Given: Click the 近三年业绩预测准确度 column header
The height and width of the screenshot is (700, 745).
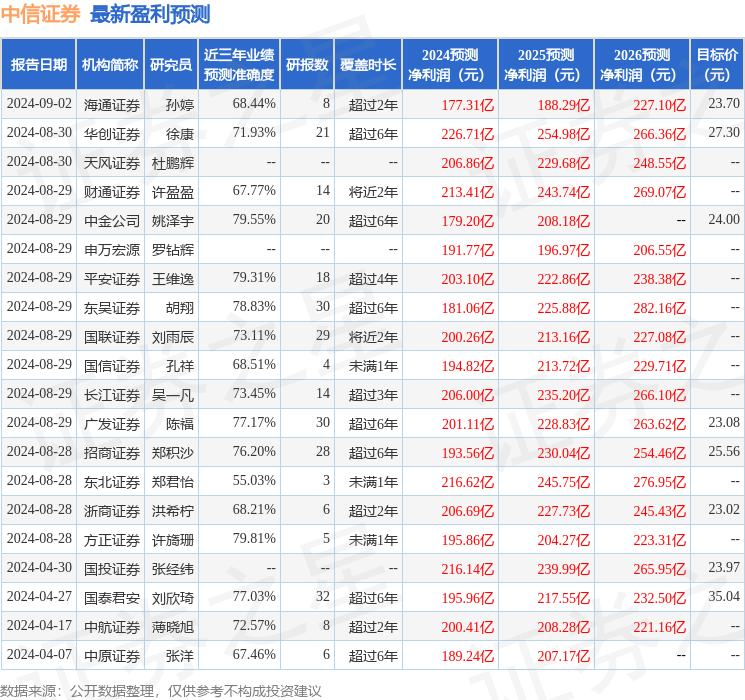Looking at the screenshot, I should [x=239, y=65].
